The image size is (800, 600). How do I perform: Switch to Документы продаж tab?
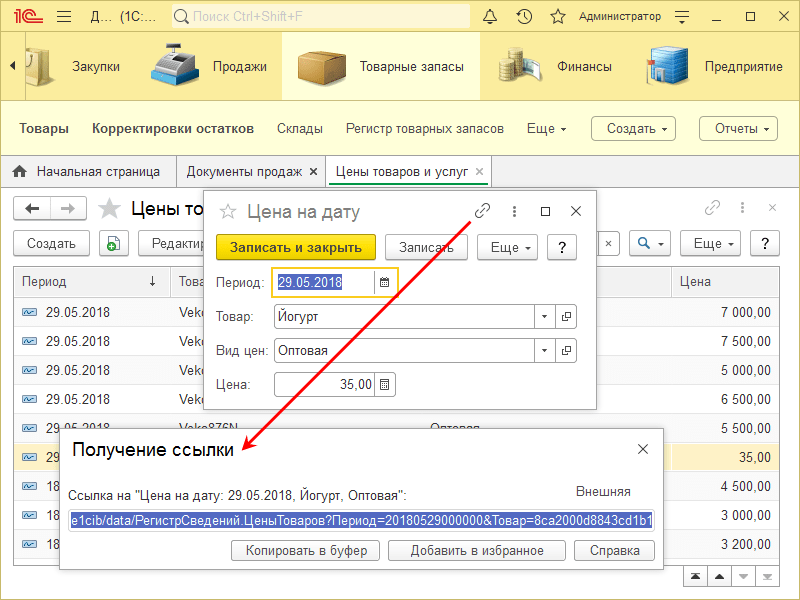(244, 172)
